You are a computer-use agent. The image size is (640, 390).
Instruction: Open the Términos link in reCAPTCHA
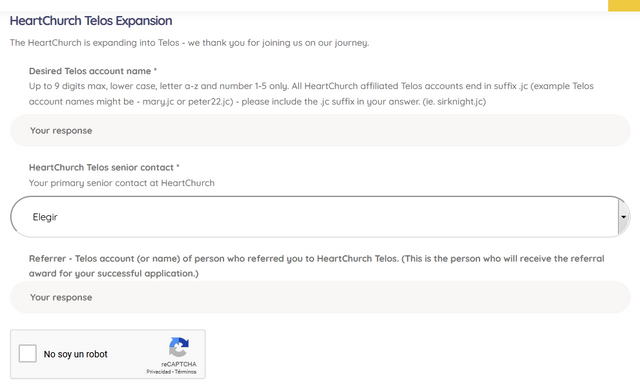click(185, 372)
